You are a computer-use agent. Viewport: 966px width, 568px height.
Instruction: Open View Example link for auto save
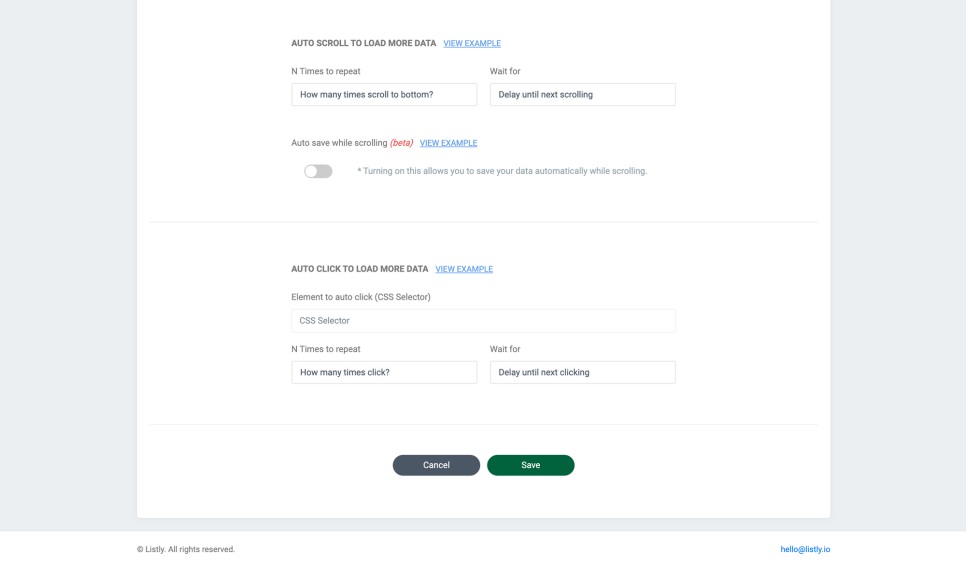[x=448, y=143]
